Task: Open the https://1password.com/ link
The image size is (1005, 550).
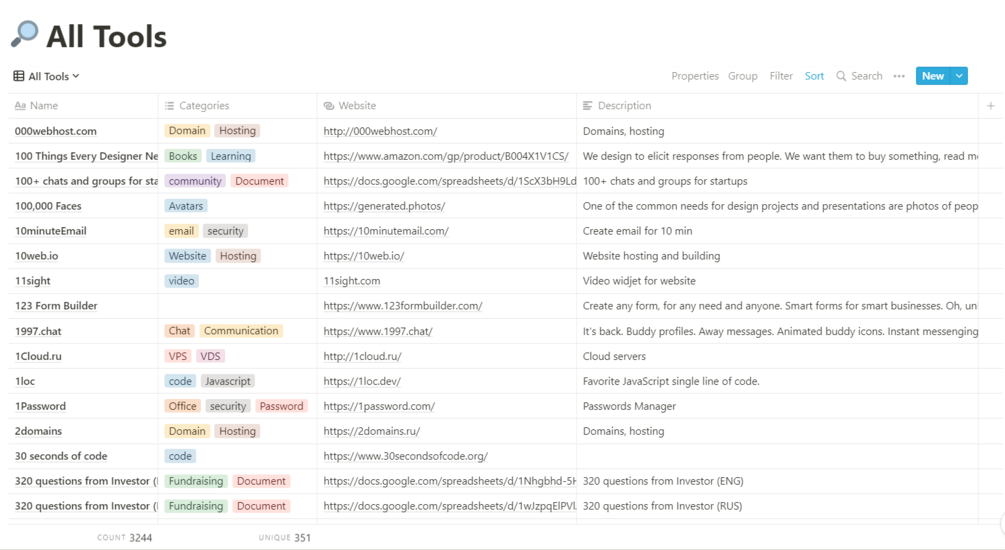Action: point(379,406)
